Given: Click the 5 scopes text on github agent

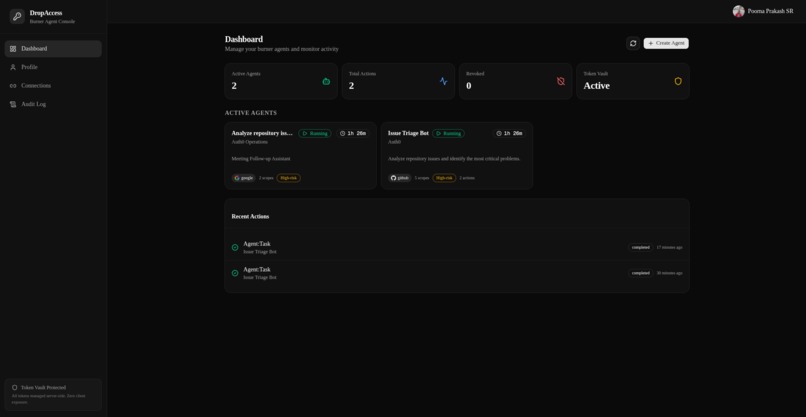Looking at the screenshot, I should click(x=422, y=178).
